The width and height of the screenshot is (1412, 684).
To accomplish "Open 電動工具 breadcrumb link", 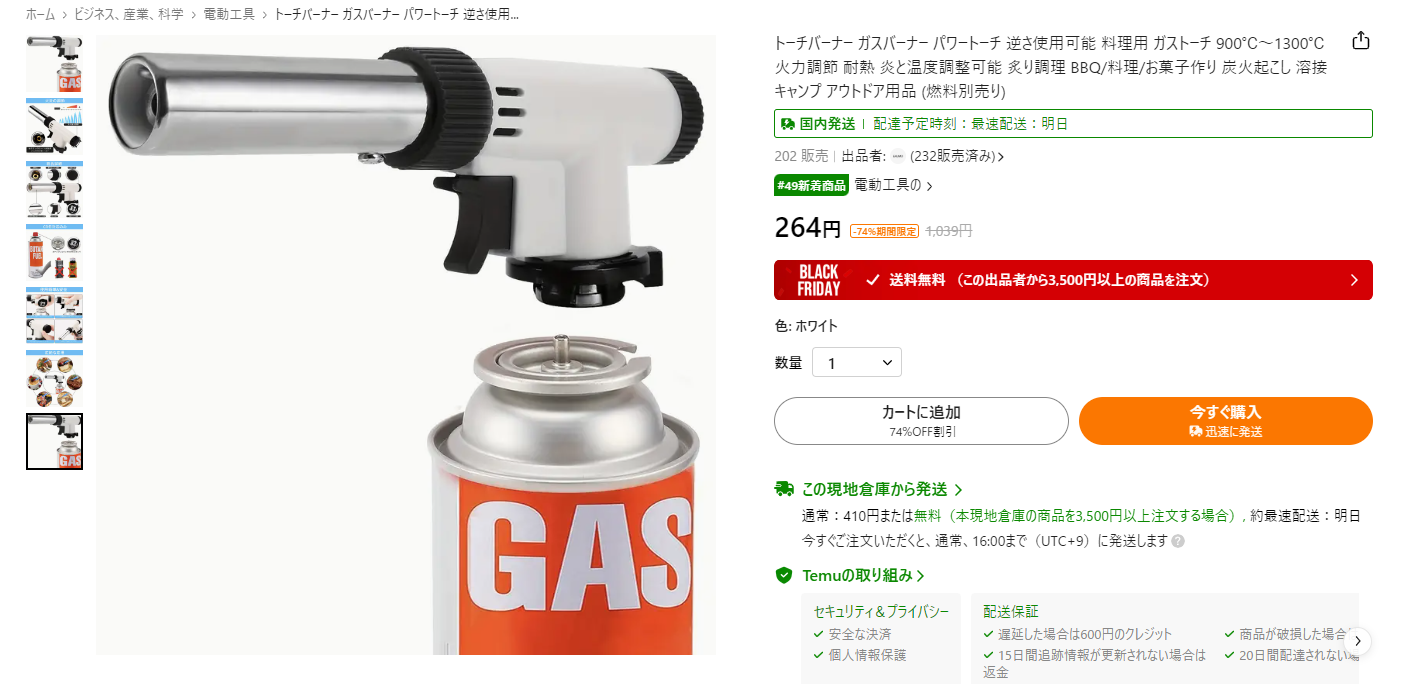I will [228, 14].
